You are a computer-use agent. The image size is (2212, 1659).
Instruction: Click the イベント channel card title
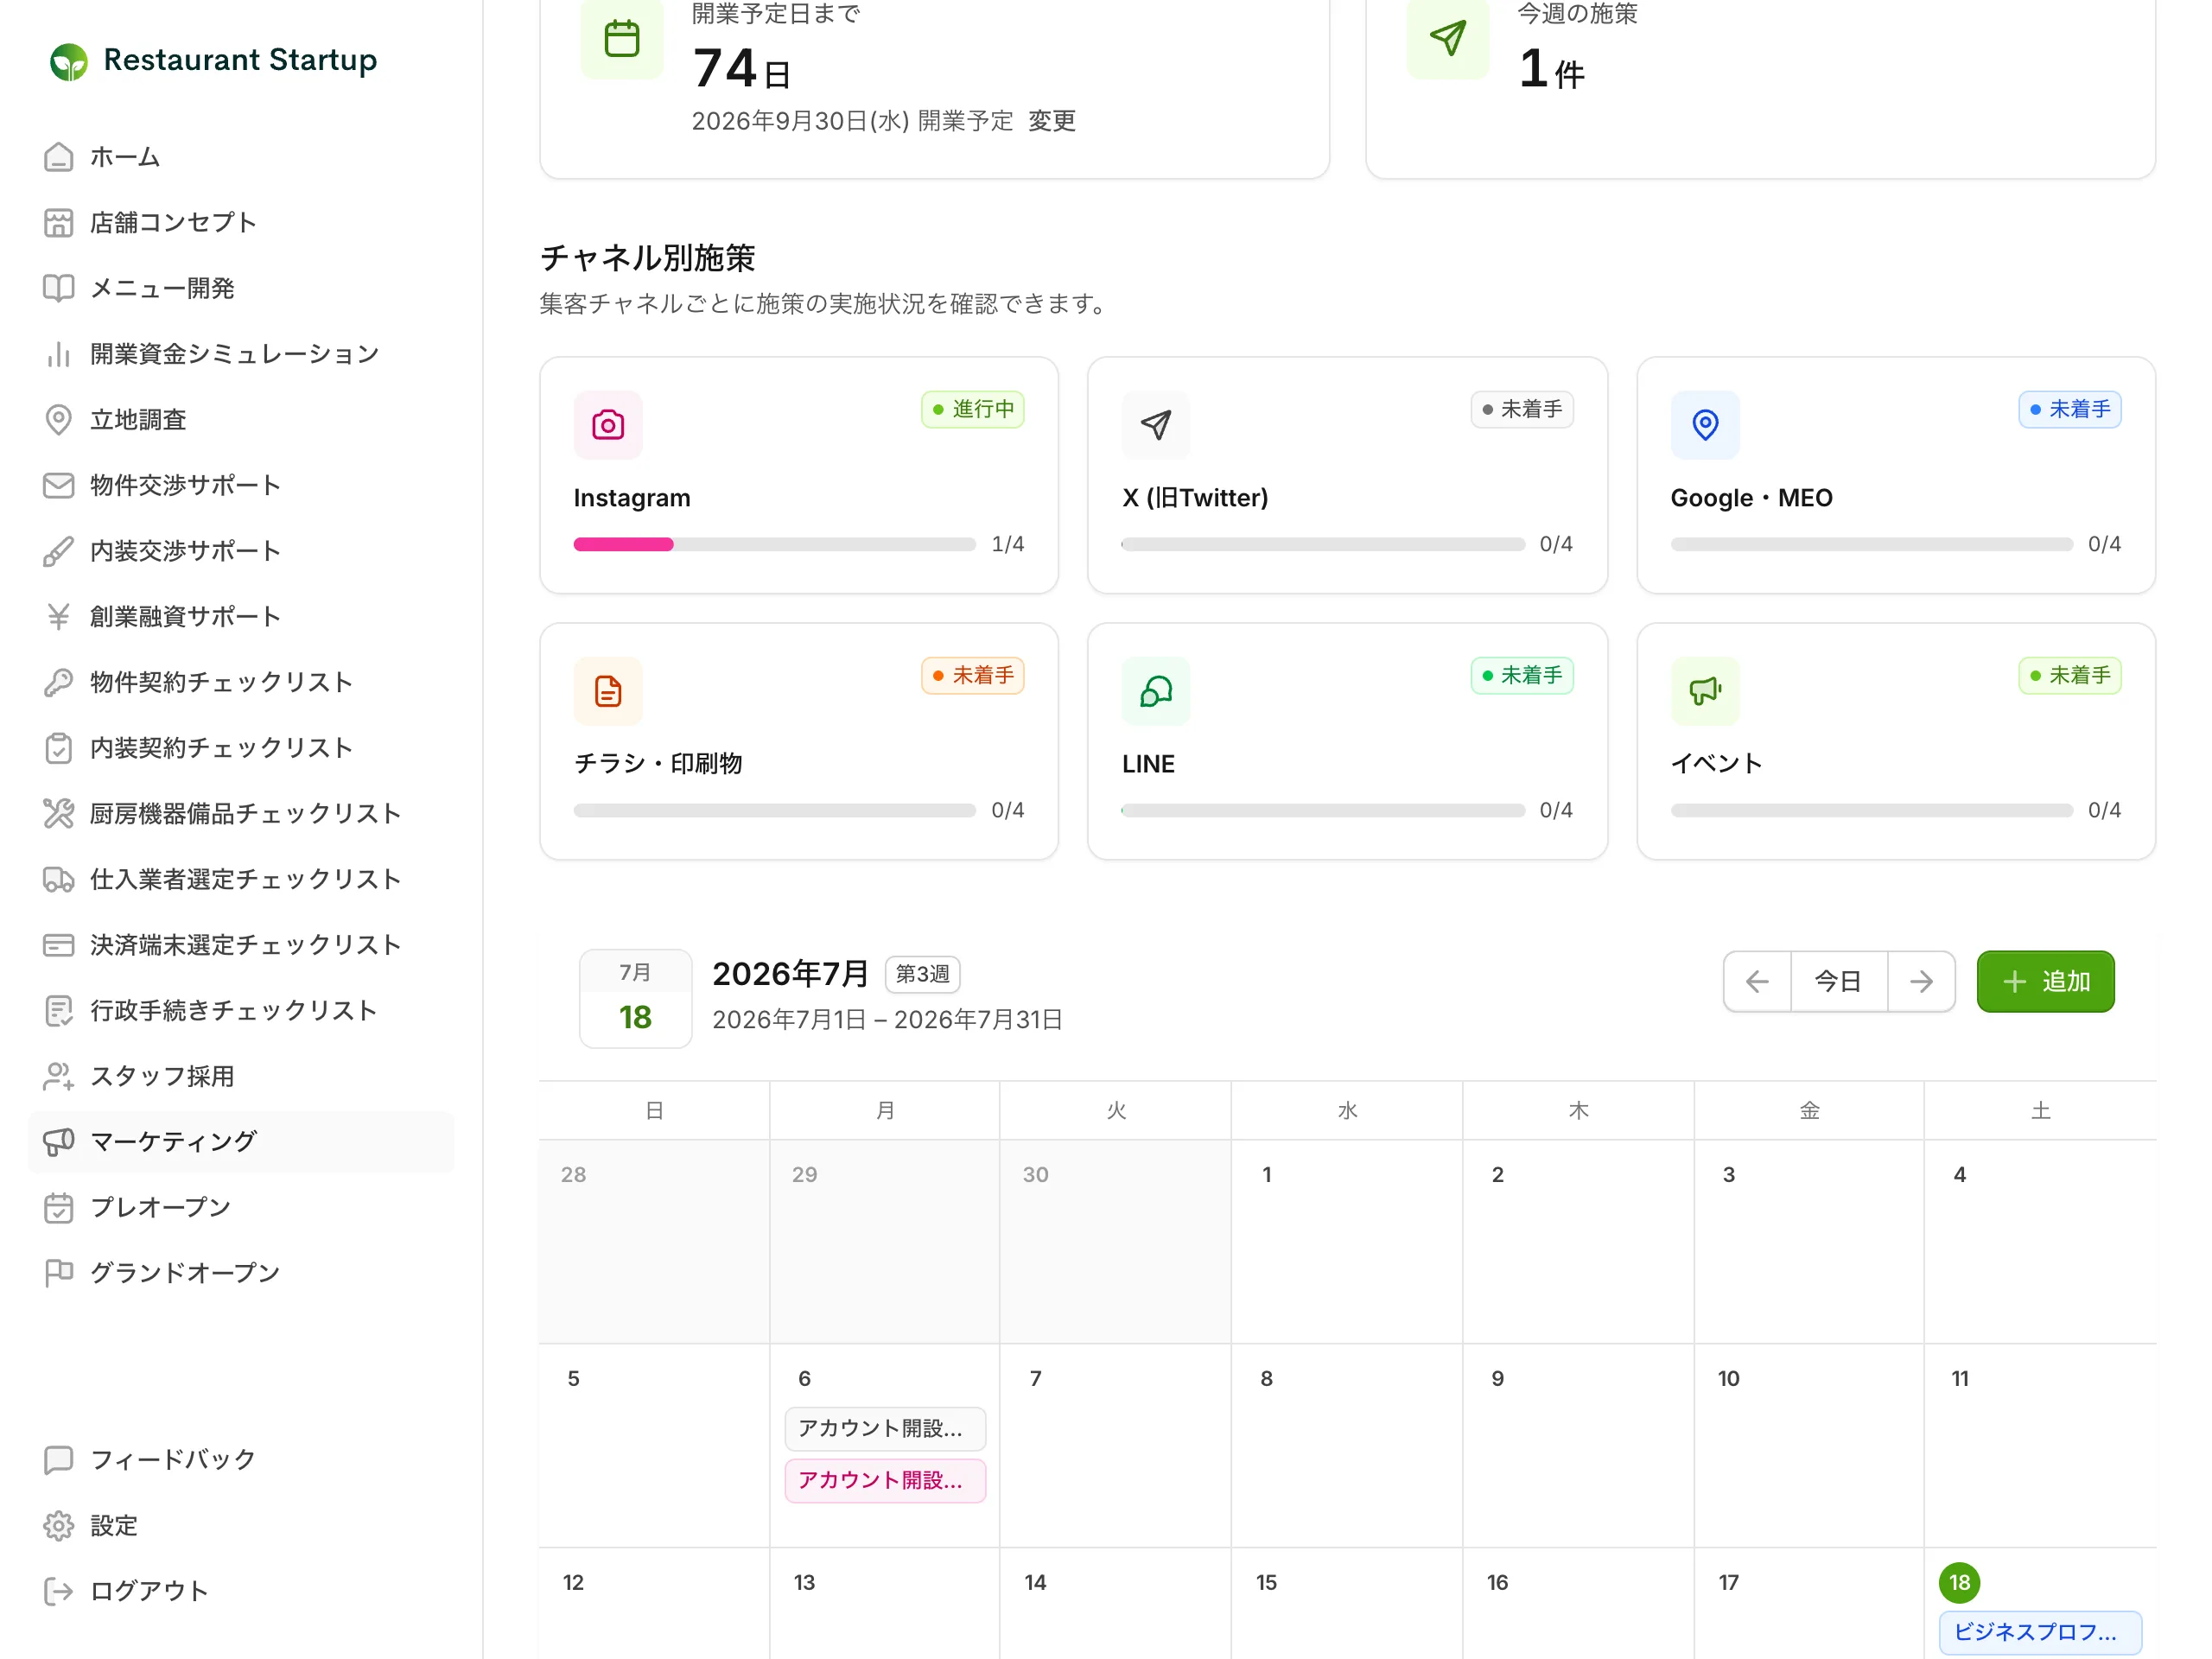point(1716,764)
